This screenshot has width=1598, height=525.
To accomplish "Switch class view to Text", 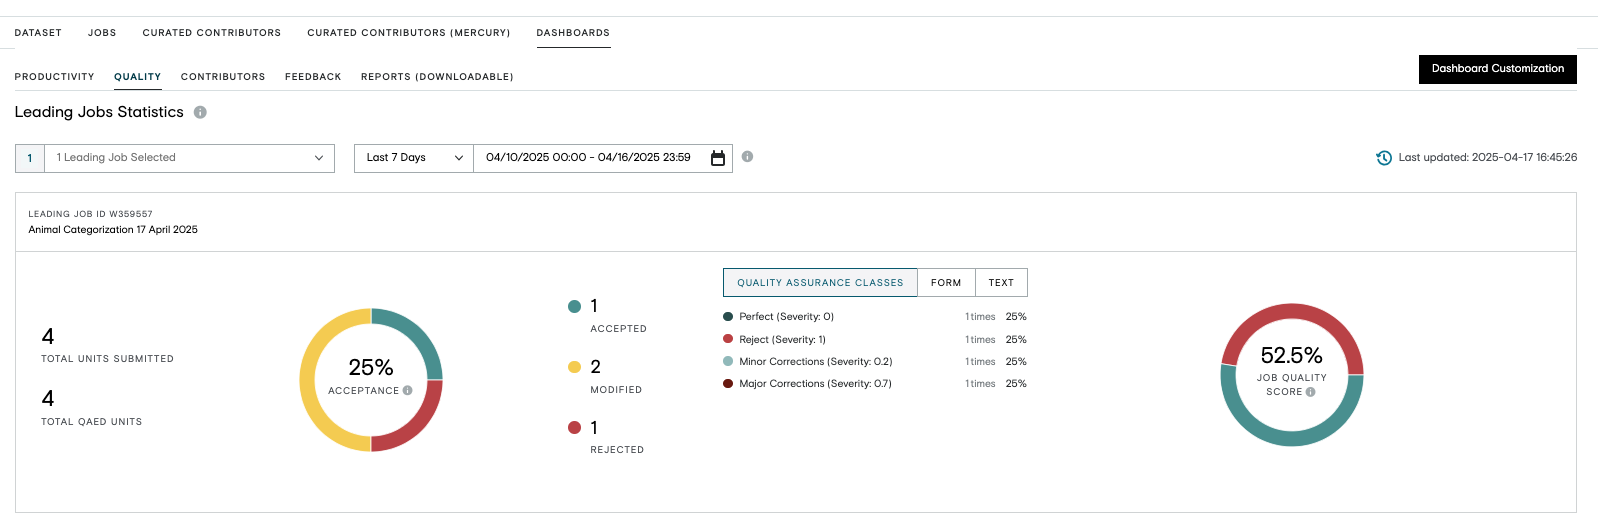I will tap(1001, 283).
